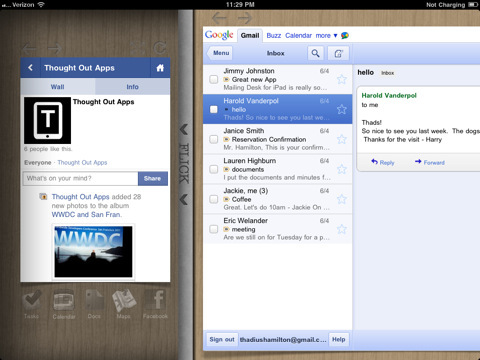This screenshot has height=360, width=480.
Task: Reload the left panel page
Action: [x=160, y=48]
